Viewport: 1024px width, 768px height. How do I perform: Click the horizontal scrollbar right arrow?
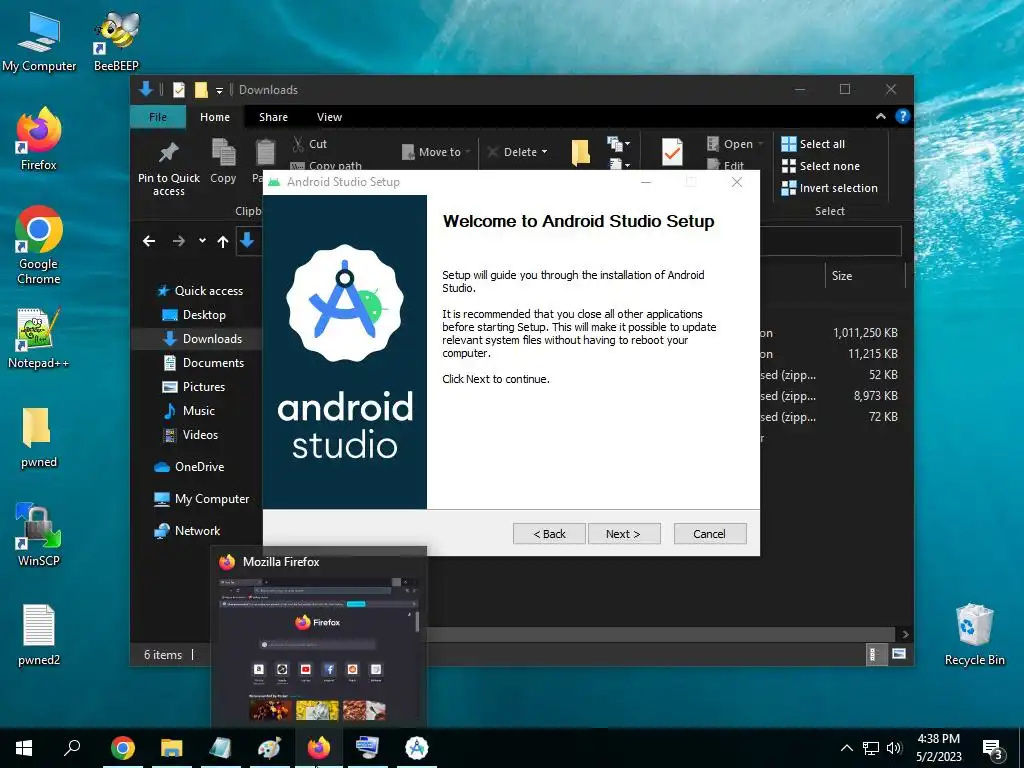click(904, 634)
